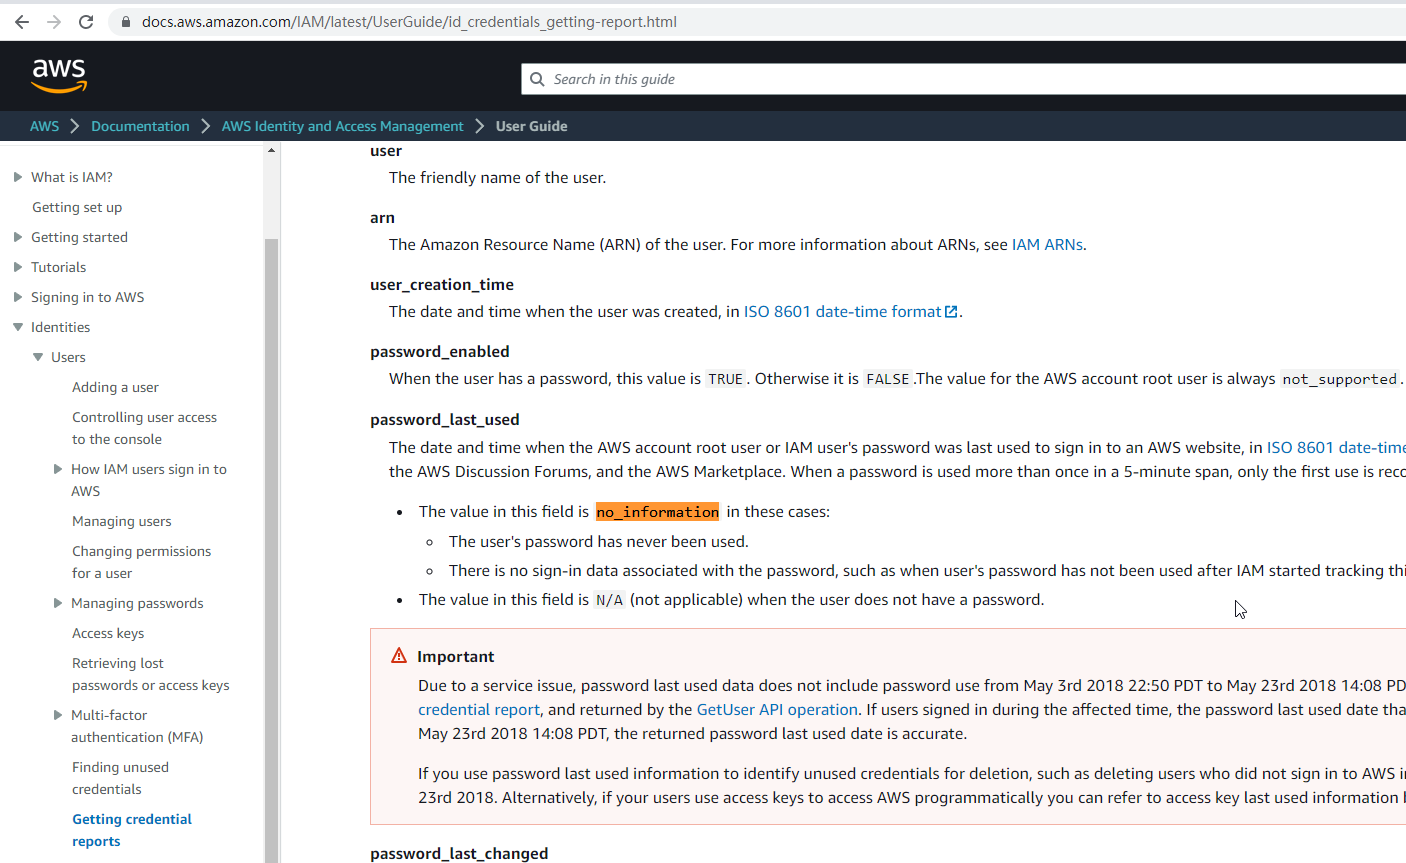Click sidebar scrollbar up arrow
Screen dimensions: 1406x863
coord(272,151)
